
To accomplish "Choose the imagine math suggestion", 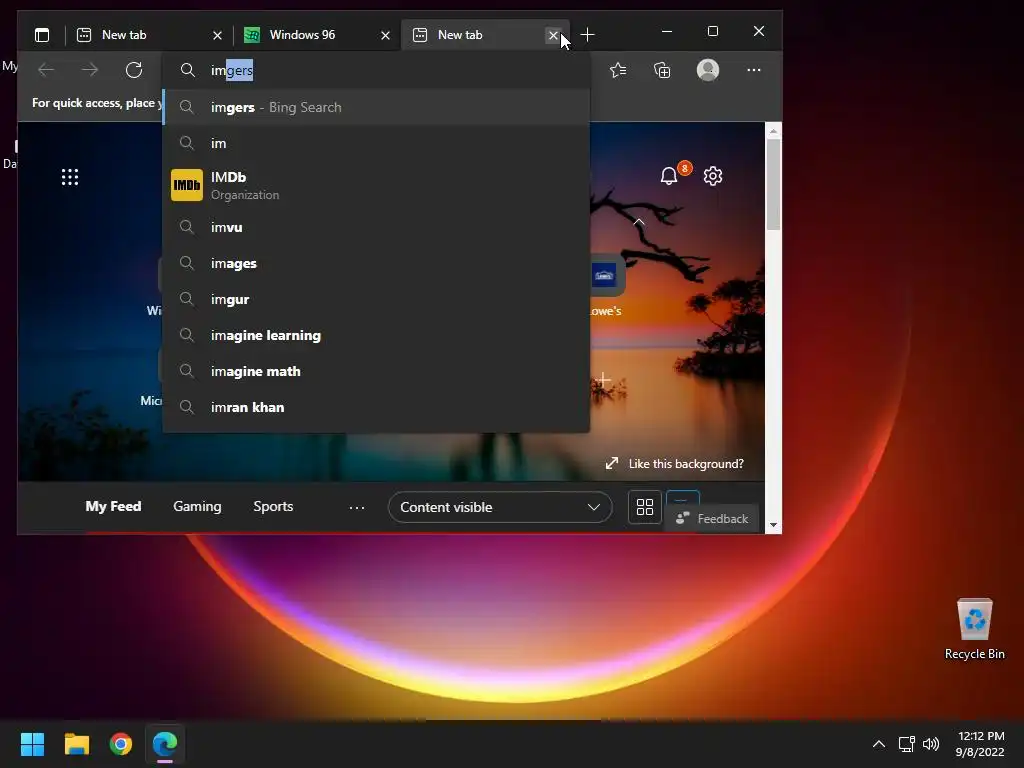I will click(376, 371).
